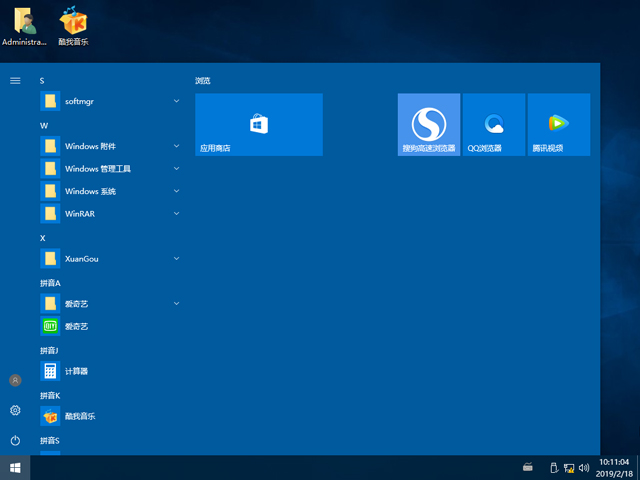Launch 搜狗高速浏览器 from its tile

coord(429,124)
